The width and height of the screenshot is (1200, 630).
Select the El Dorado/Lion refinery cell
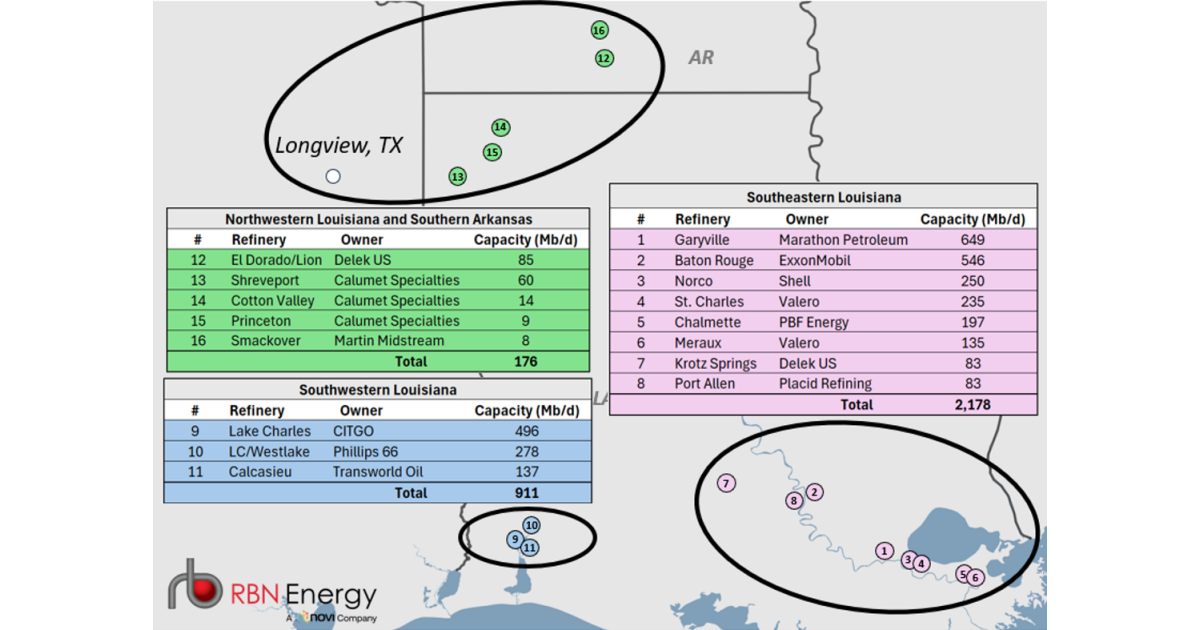click(x=277, y=260)
